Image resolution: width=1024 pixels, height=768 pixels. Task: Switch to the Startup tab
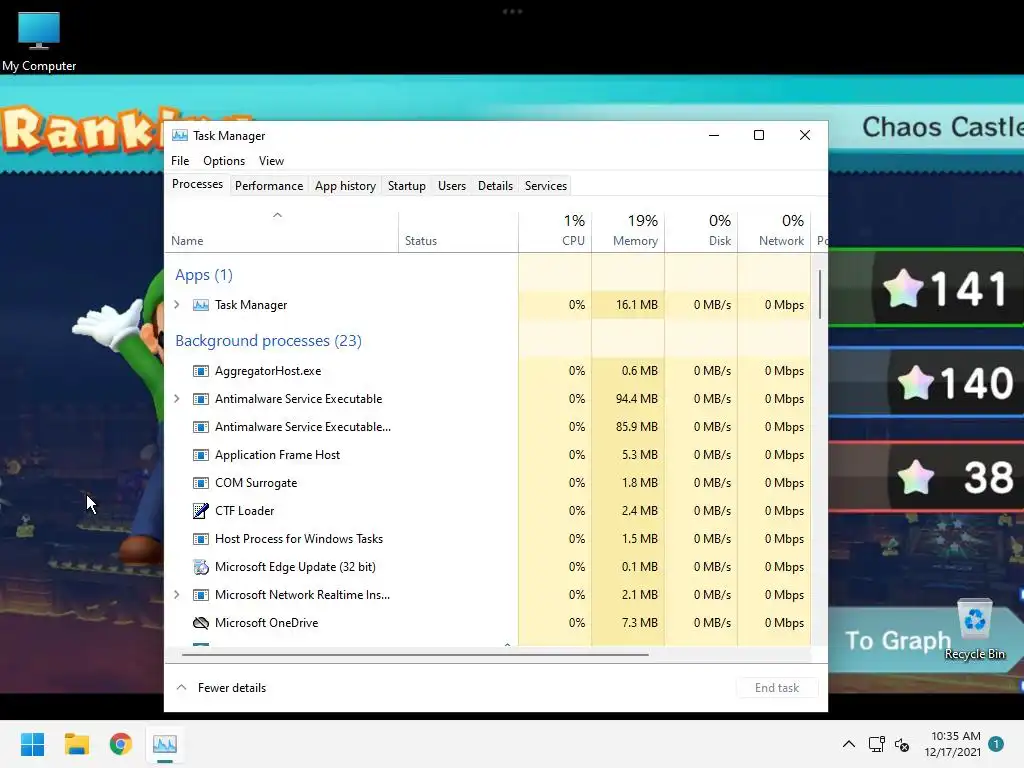(x=407, y=186)
